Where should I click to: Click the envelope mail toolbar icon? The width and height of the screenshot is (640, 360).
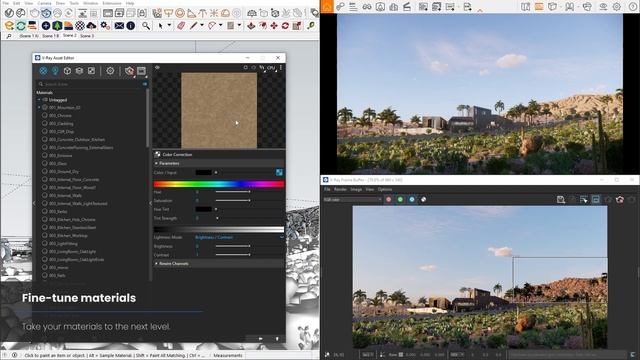pyautogui.click(x=119, y=26)
